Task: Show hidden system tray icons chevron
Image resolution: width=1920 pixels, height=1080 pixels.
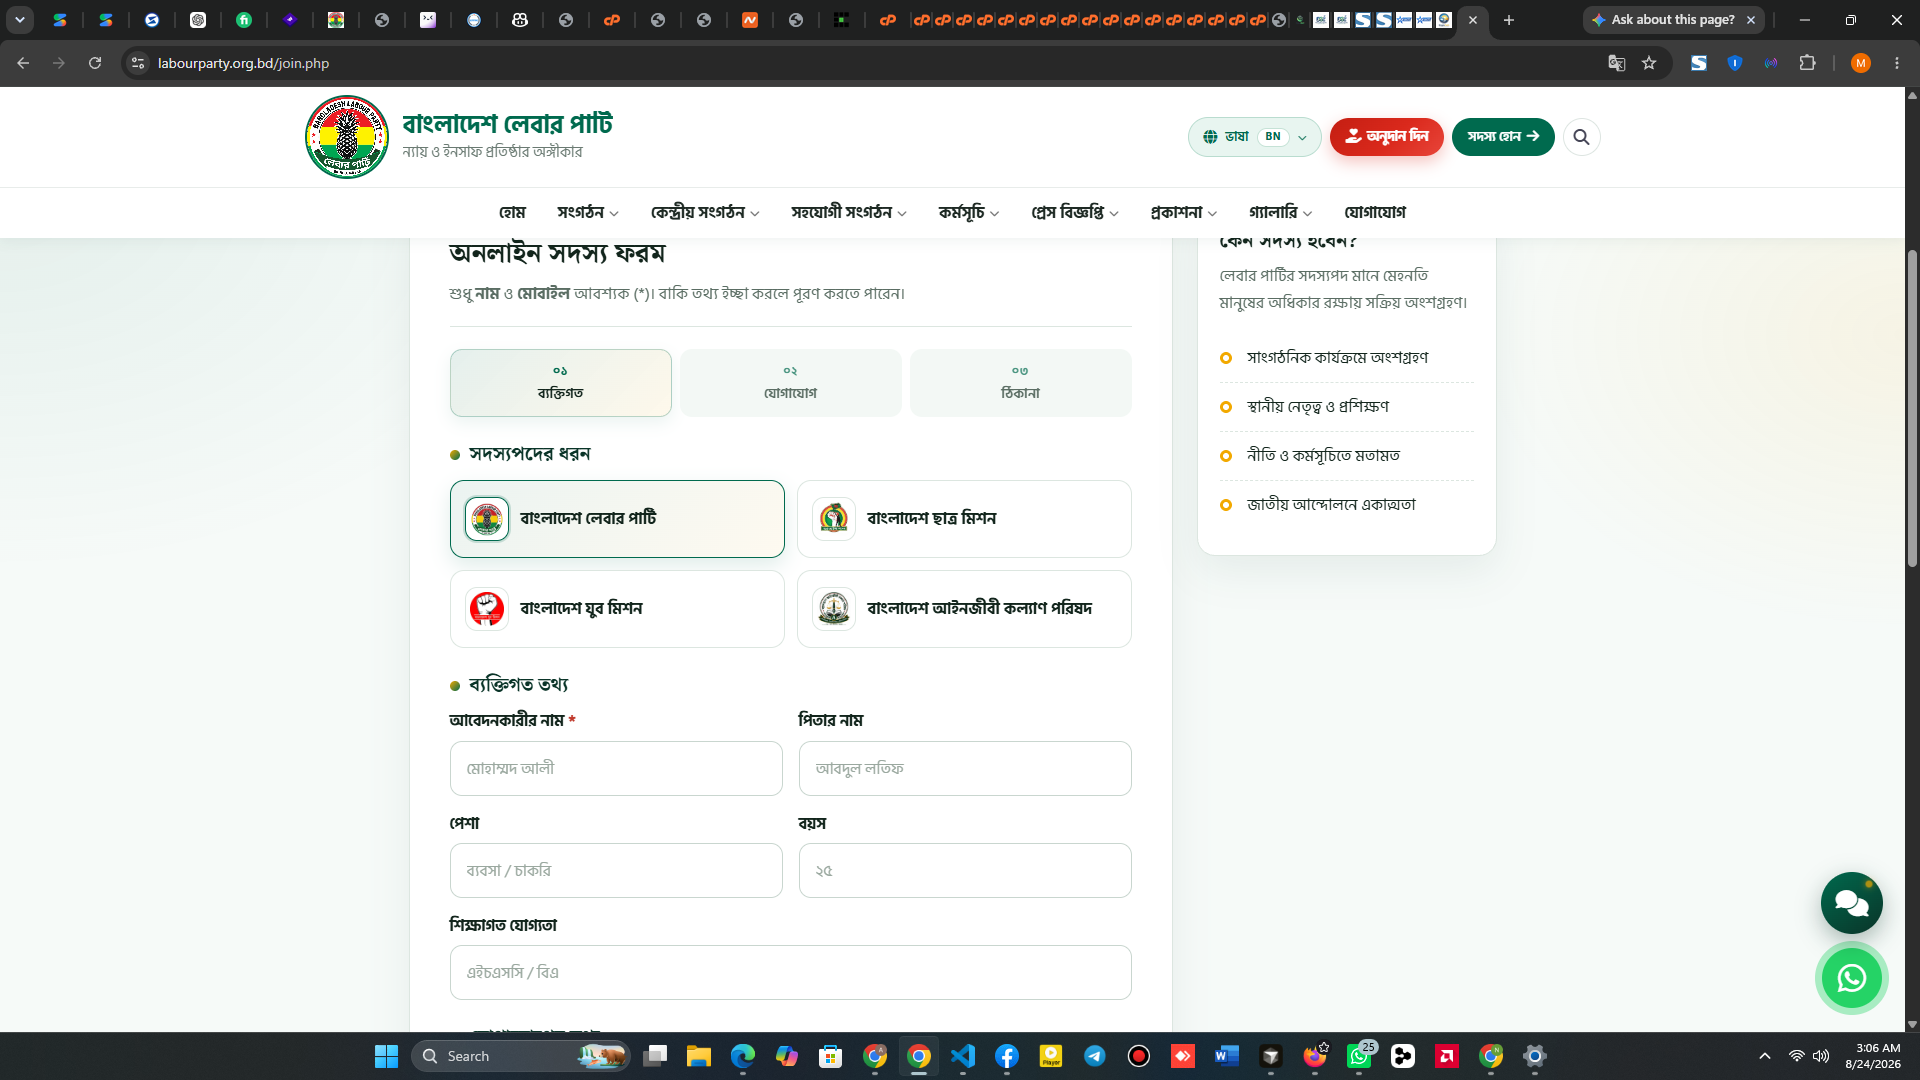Action: pyautogui.click(x=1764, y=1056)
